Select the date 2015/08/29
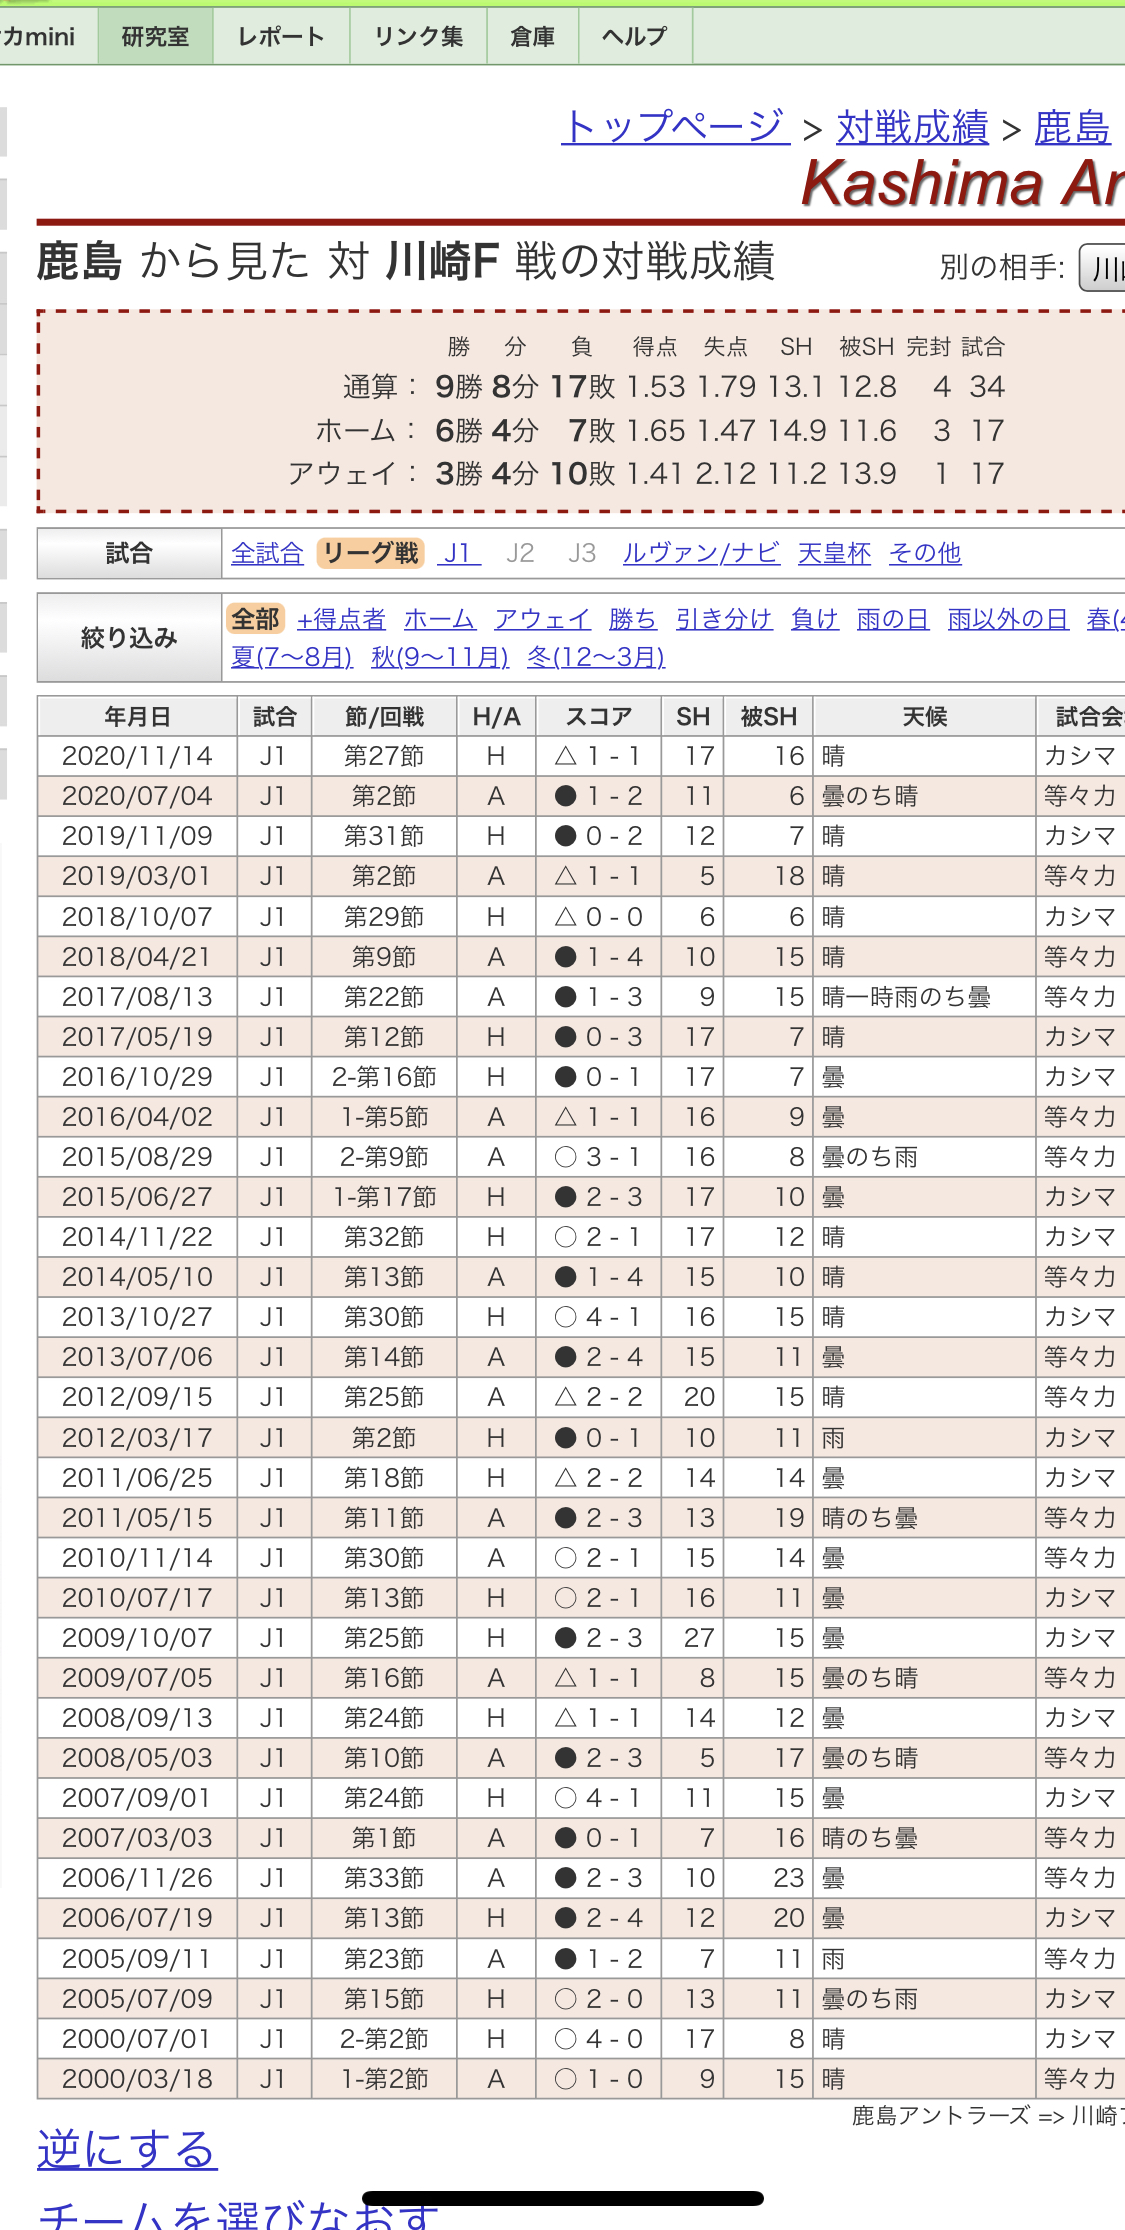 [138, 1157]
